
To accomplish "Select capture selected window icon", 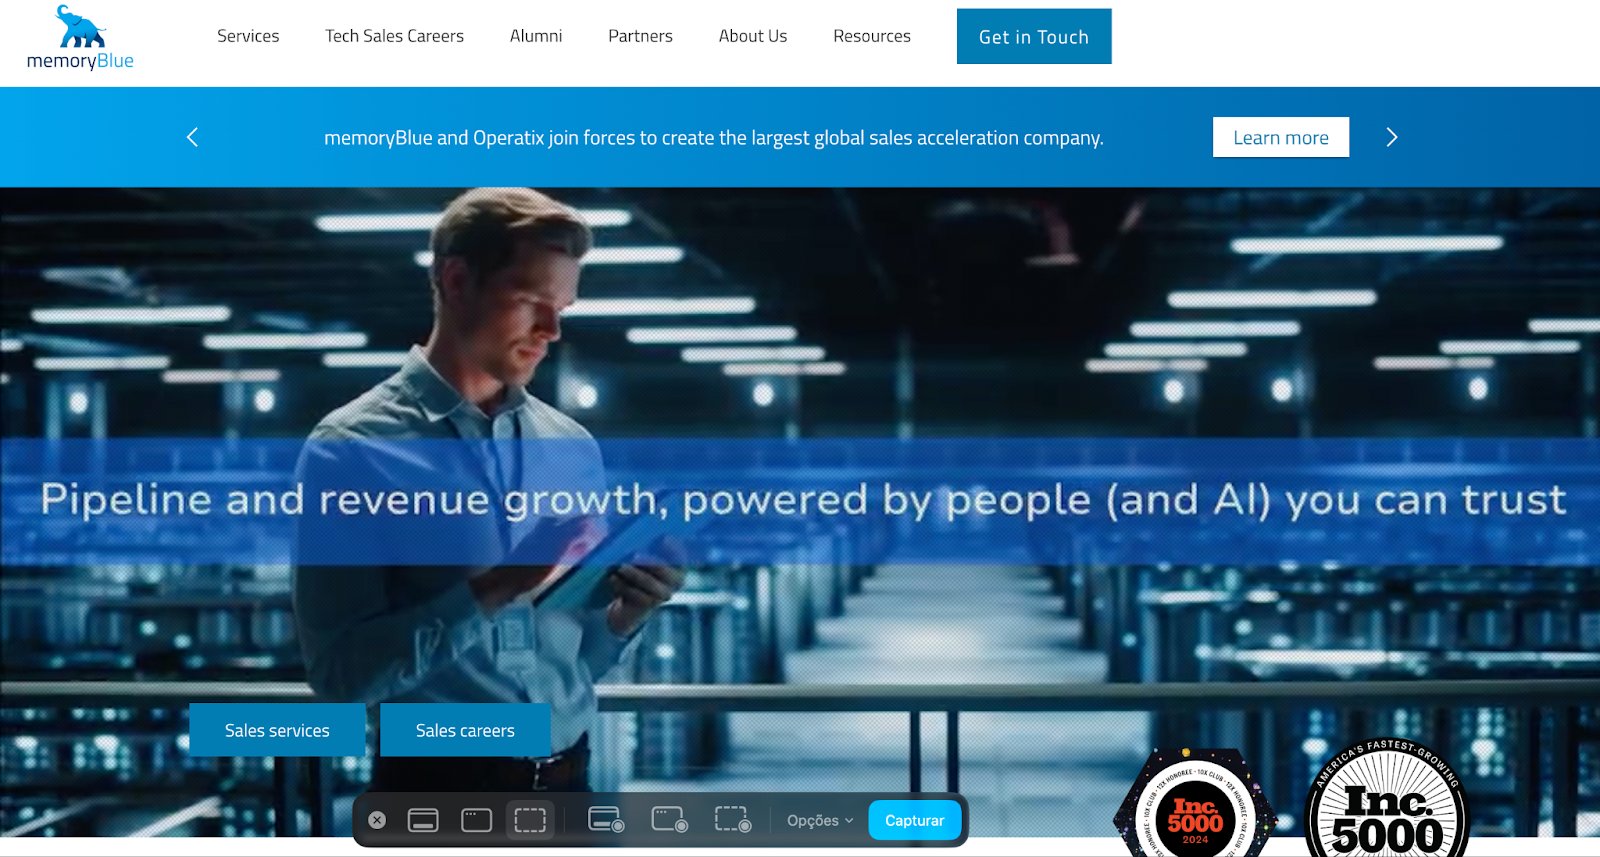I will point(476,820).
